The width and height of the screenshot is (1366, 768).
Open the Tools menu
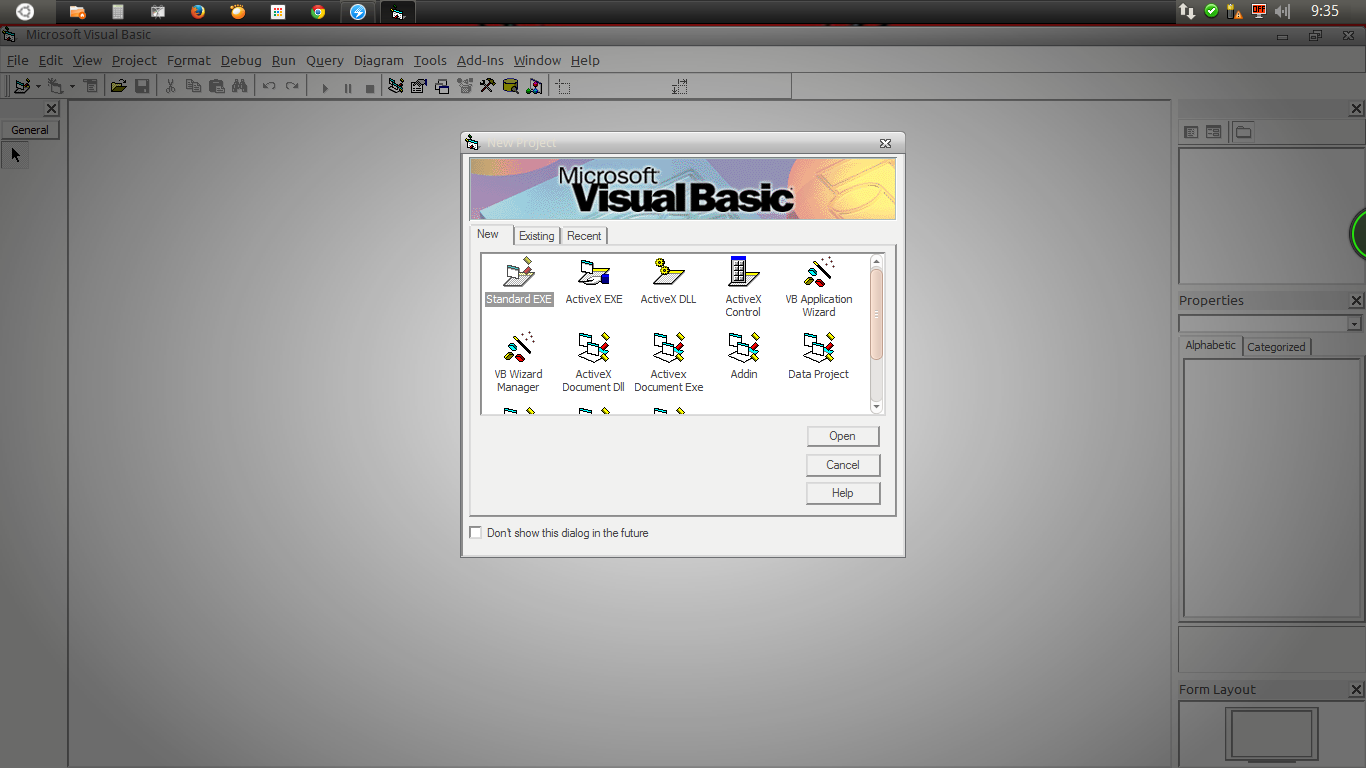430,60
